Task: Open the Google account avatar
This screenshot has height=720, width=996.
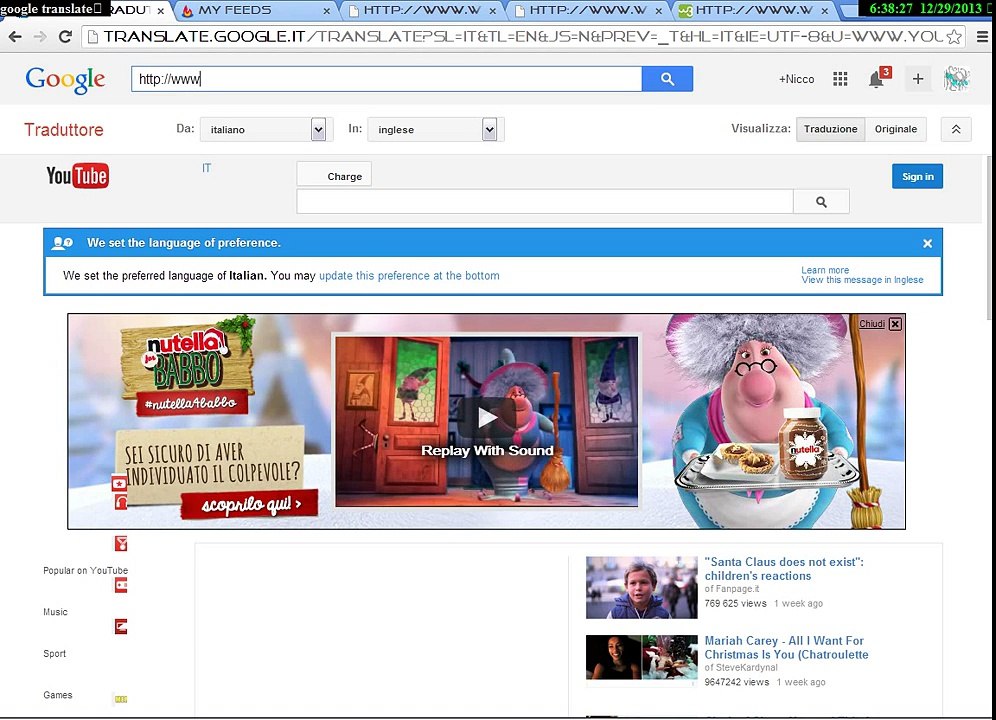Action: tap(956, 79)
